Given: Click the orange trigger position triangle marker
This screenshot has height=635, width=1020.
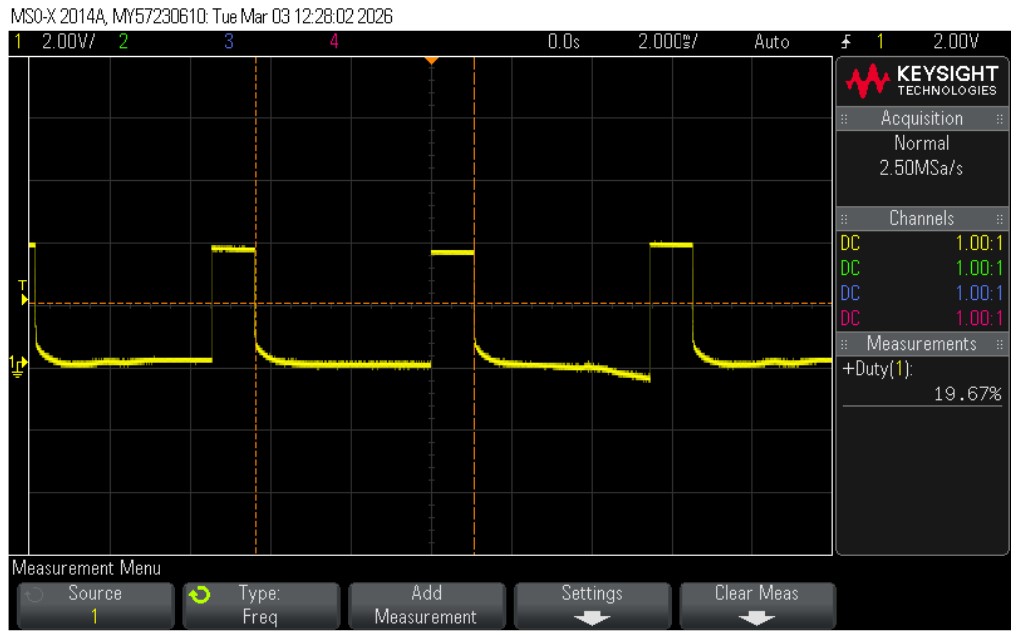Looking at the screenshot, I should coord(431,61).
